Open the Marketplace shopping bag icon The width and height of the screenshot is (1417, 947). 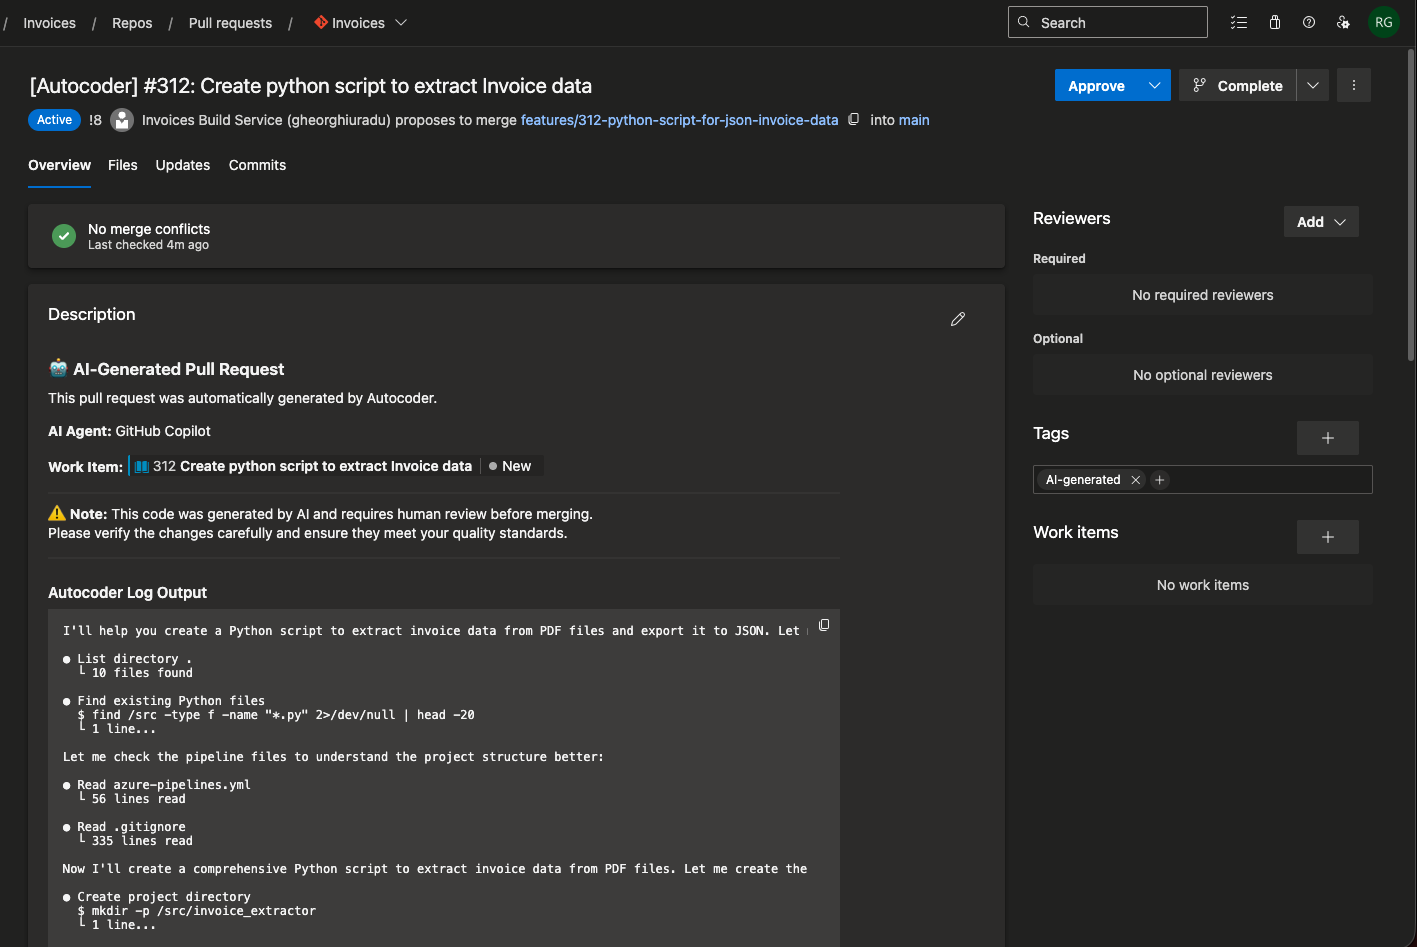click(1274, 22)
